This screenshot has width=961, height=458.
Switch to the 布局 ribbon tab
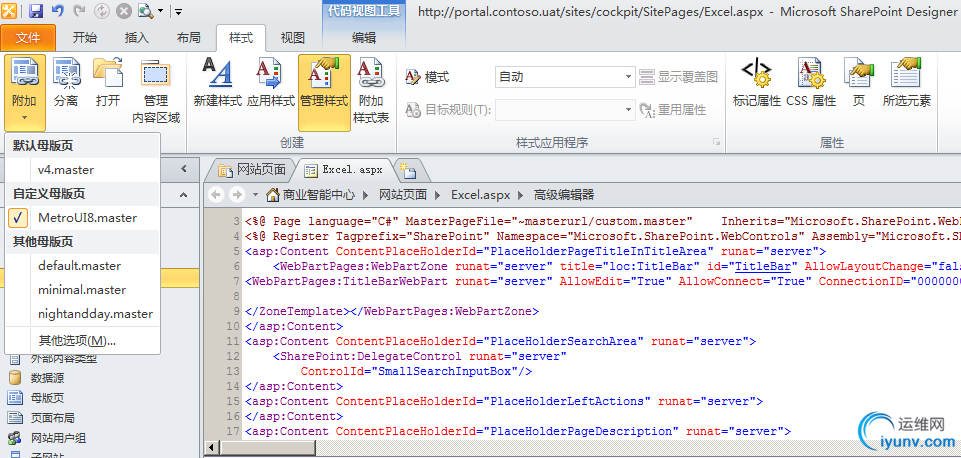pos(188,38)
